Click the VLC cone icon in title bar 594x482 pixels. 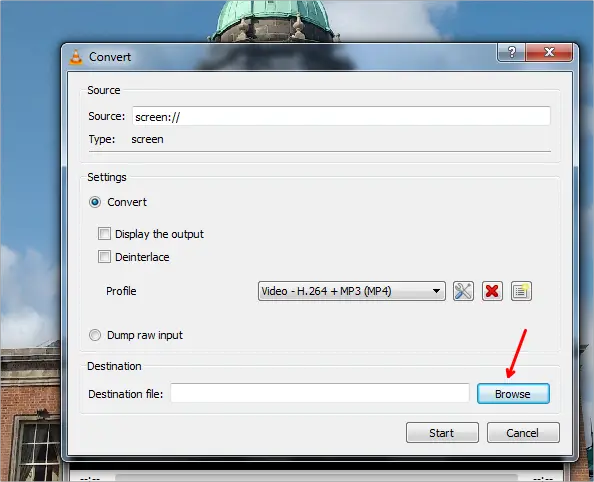point(76,57)
